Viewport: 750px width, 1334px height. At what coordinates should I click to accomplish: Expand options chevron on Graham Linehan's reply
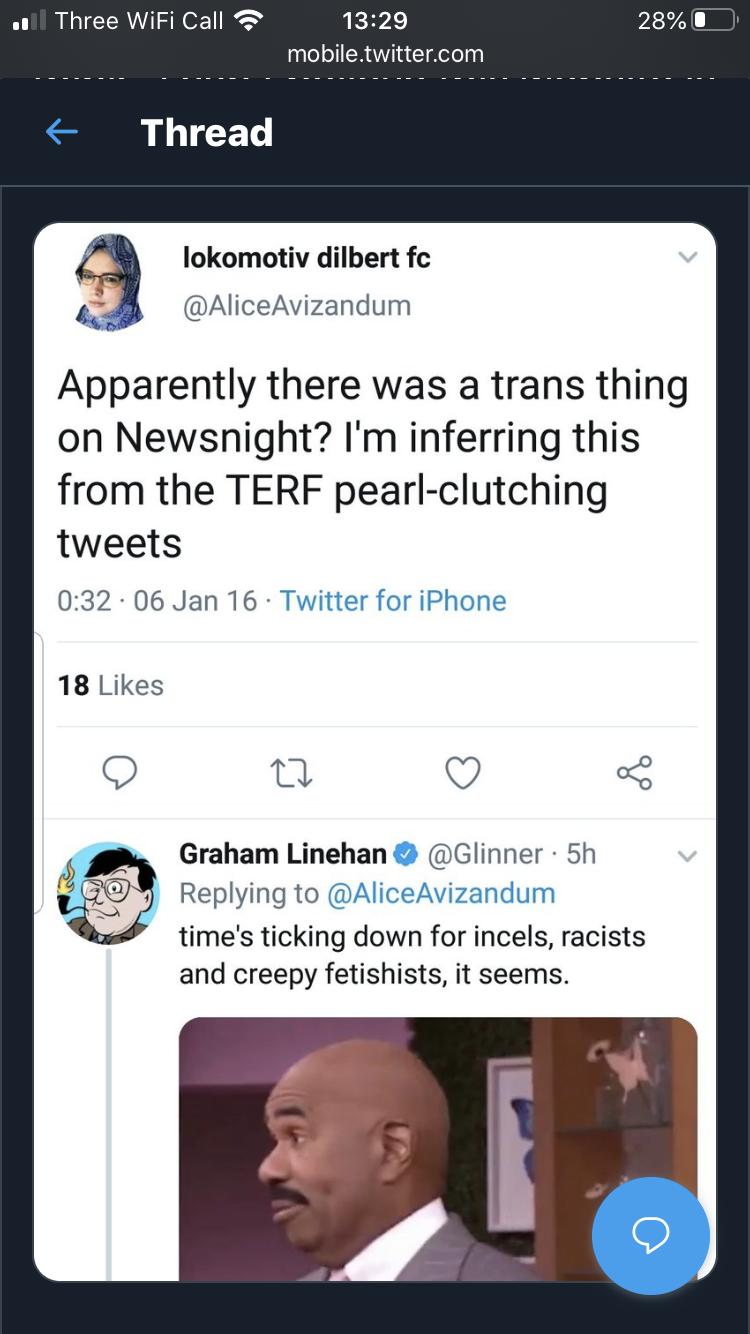[x=687, y=856]
